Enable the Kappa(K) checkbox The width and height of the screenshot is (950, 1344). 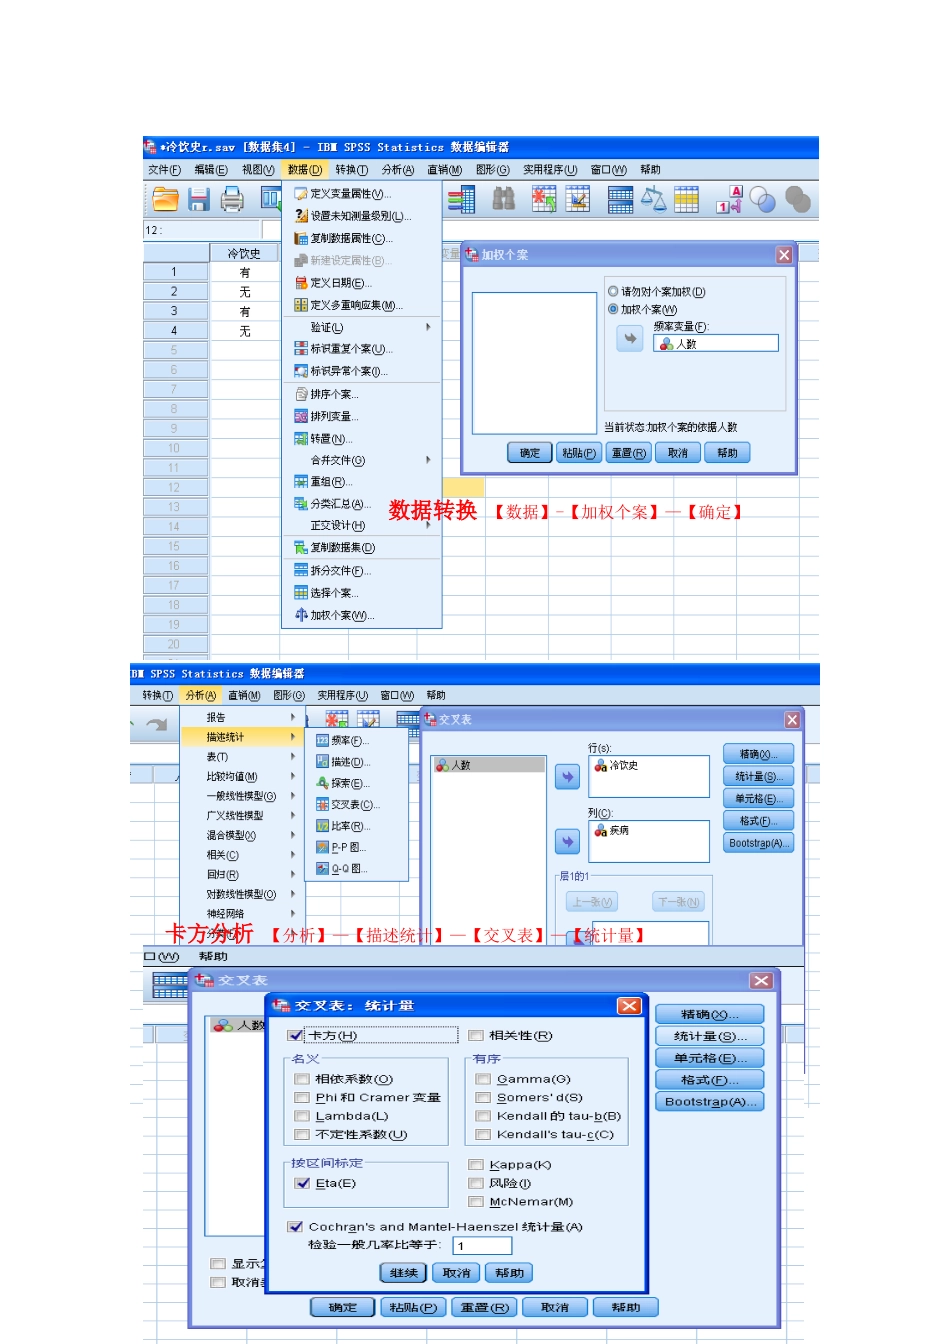[476, 1165]
